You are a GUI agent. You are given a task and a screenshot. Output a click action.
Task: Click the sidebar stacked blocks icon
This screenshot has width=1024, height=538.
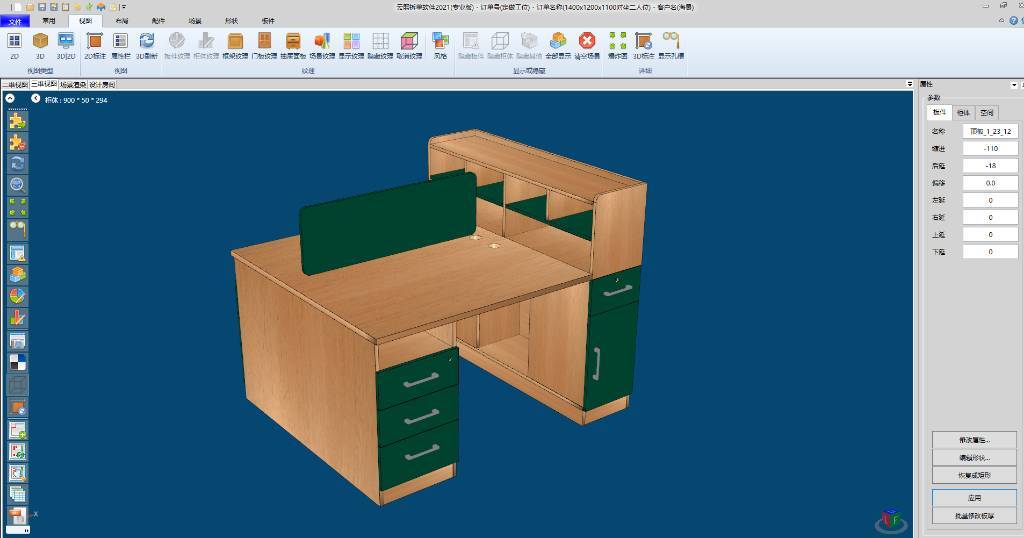click(18, 274)
